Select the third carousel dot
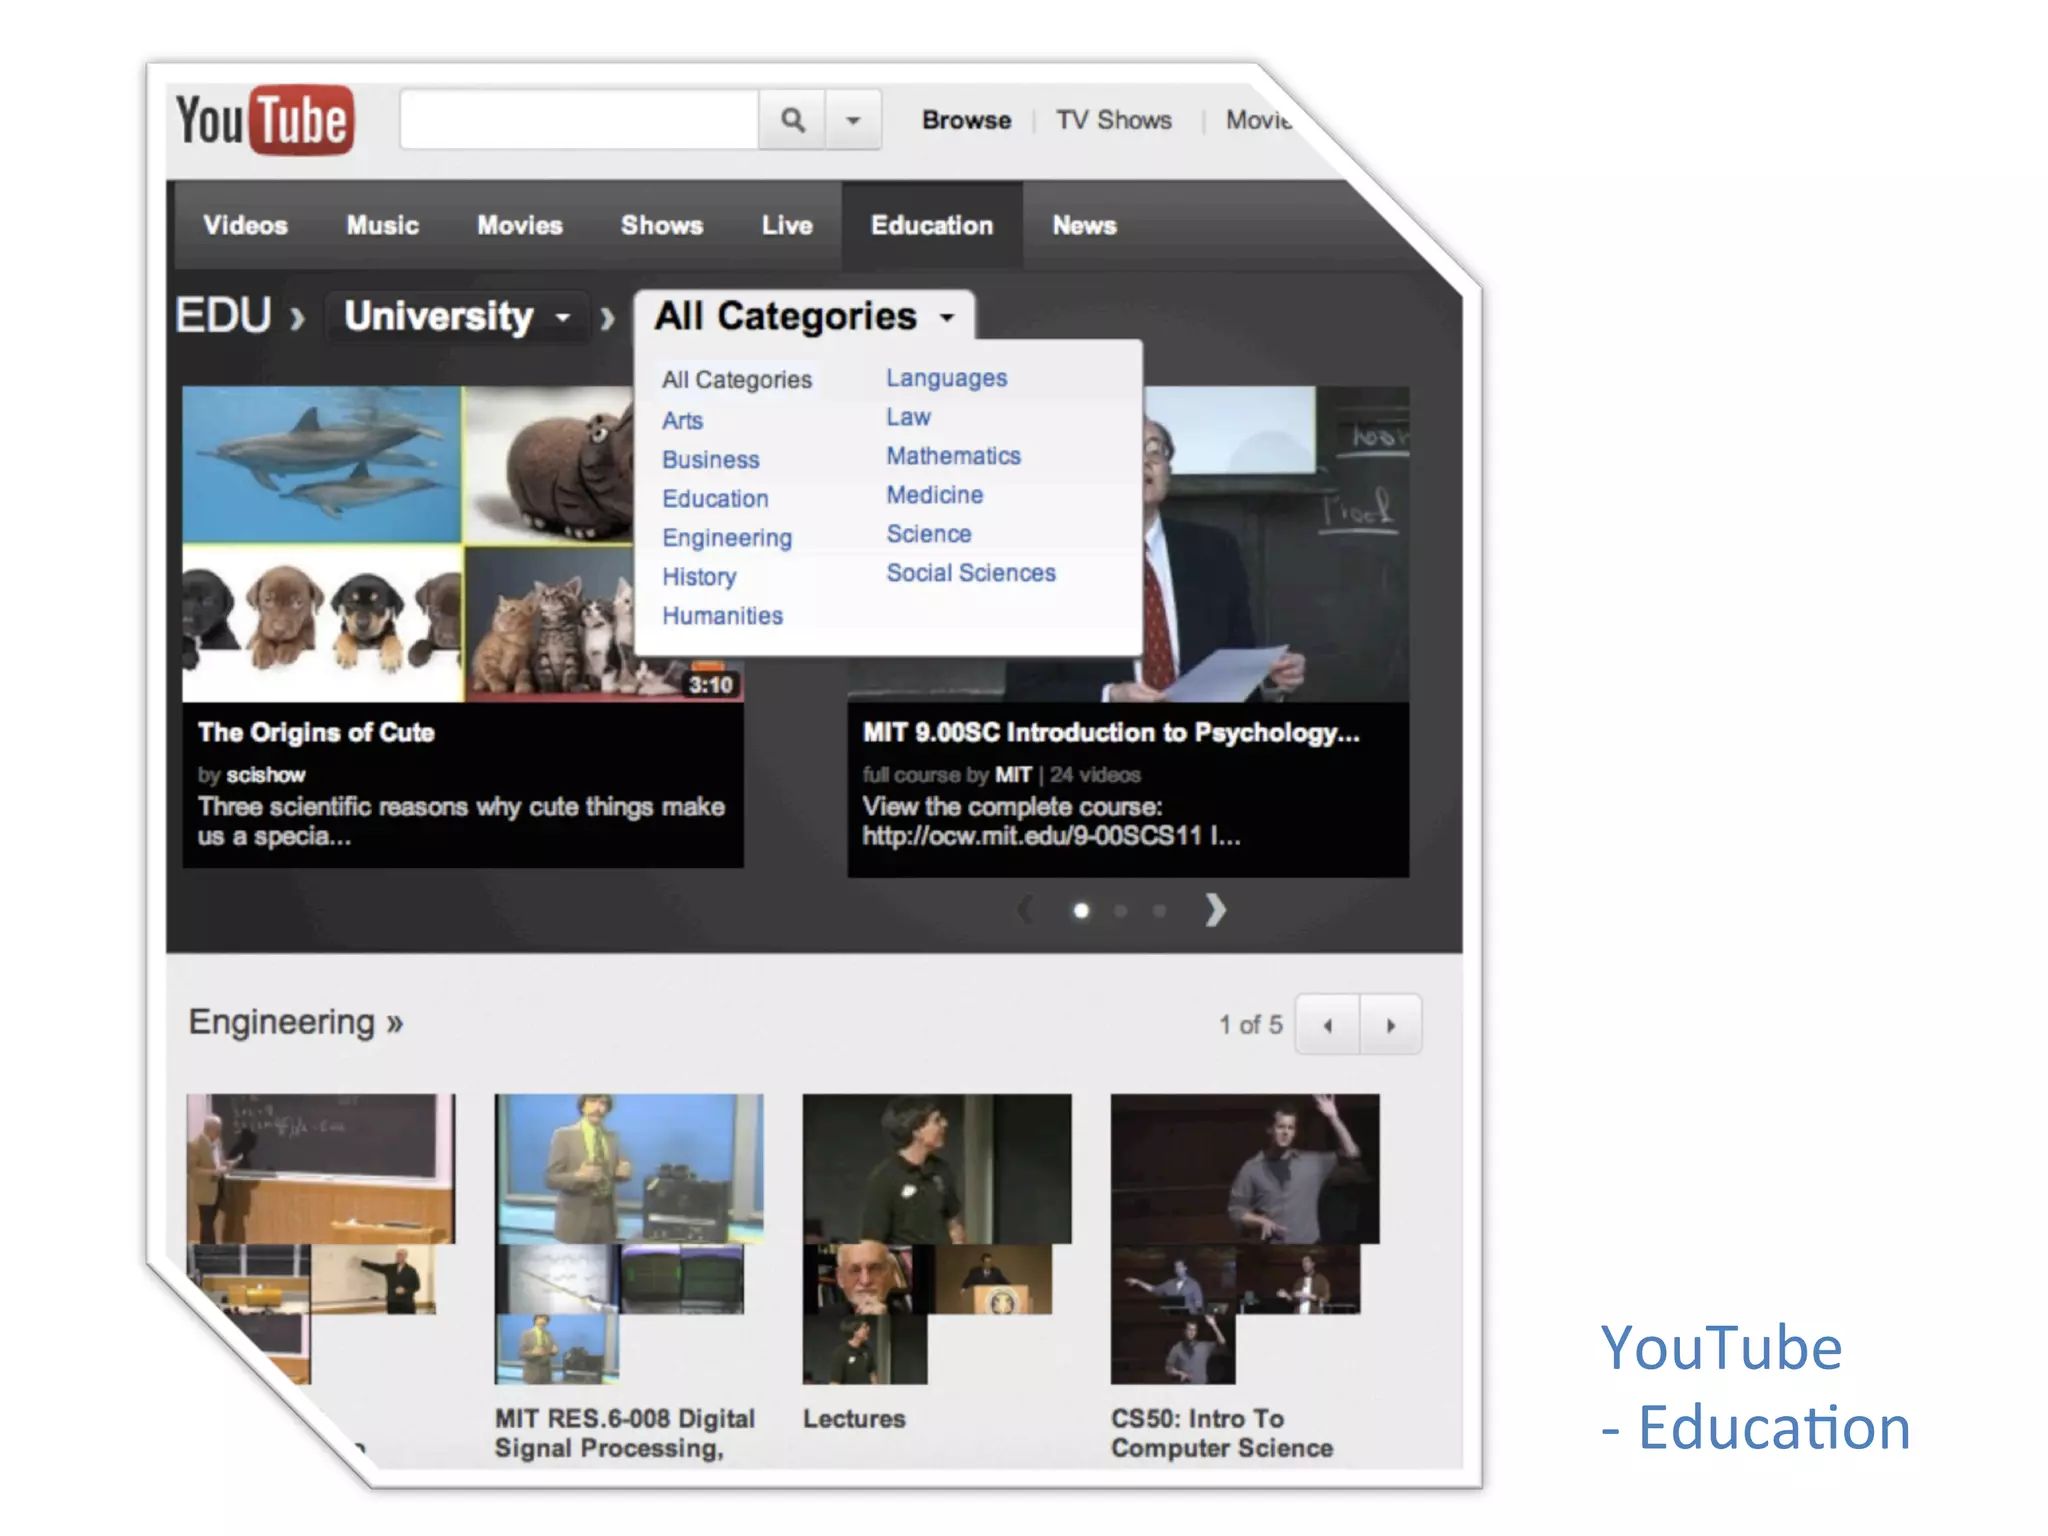Image resolution: width=2048 pixels, height=1536 pixels. tap(1159, 911)
